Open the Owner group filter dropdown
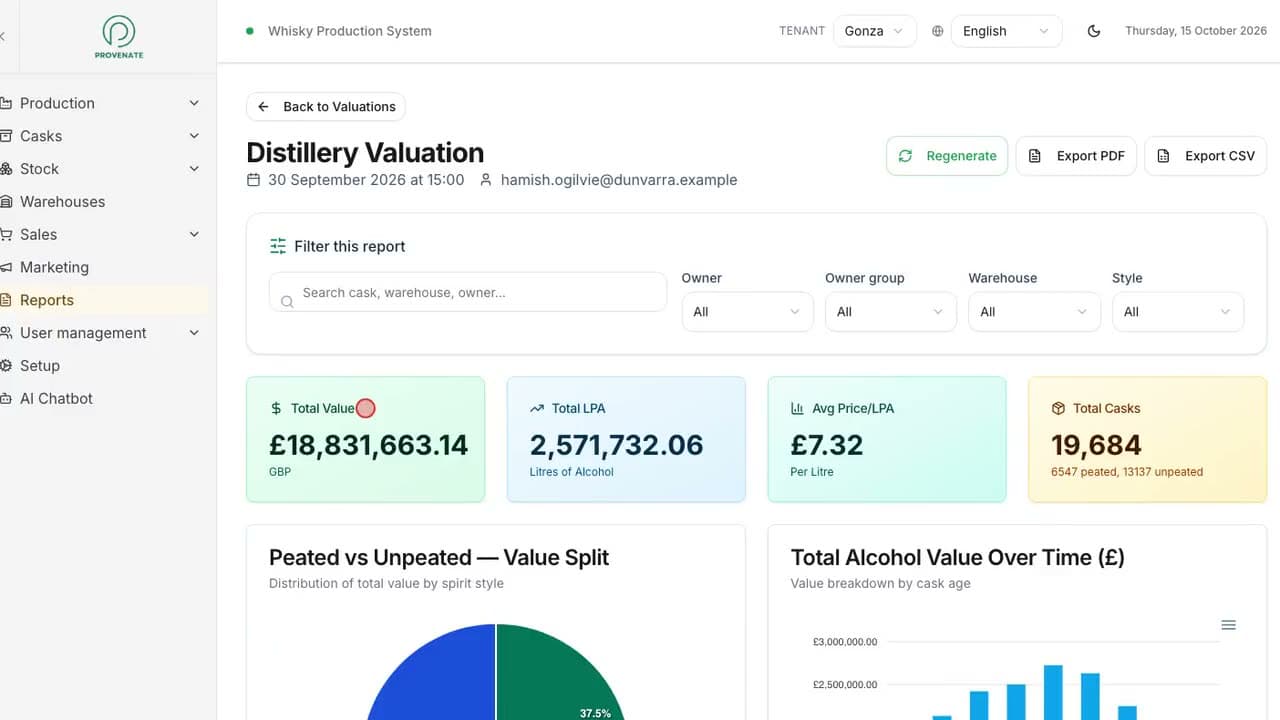This screenshot has width=1280, height=720. (x=891, y=312)
